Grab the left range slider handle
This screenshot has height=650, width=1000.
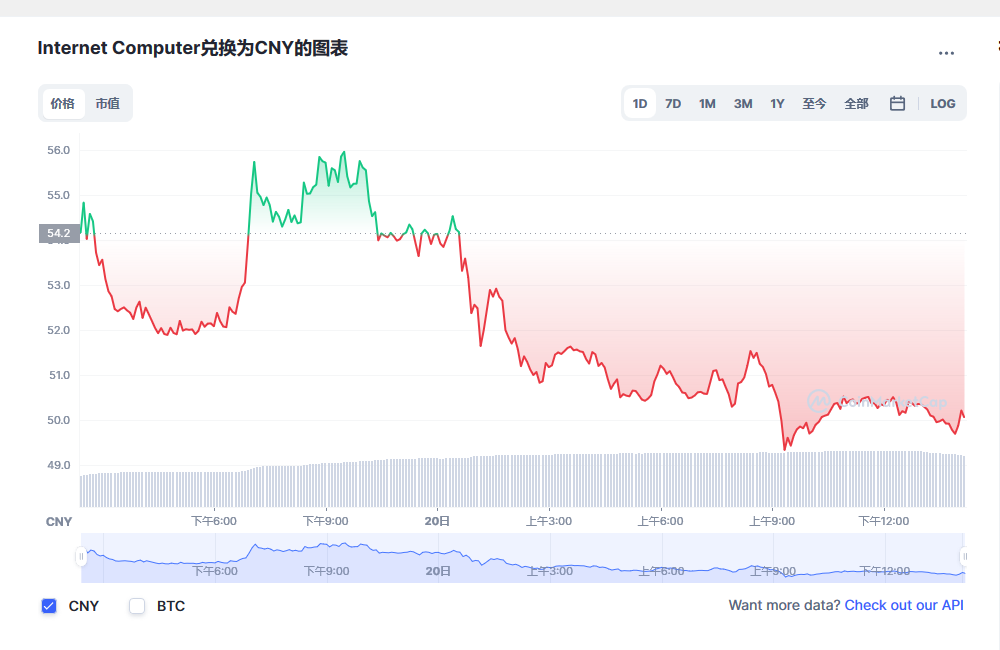click(81, 556)
